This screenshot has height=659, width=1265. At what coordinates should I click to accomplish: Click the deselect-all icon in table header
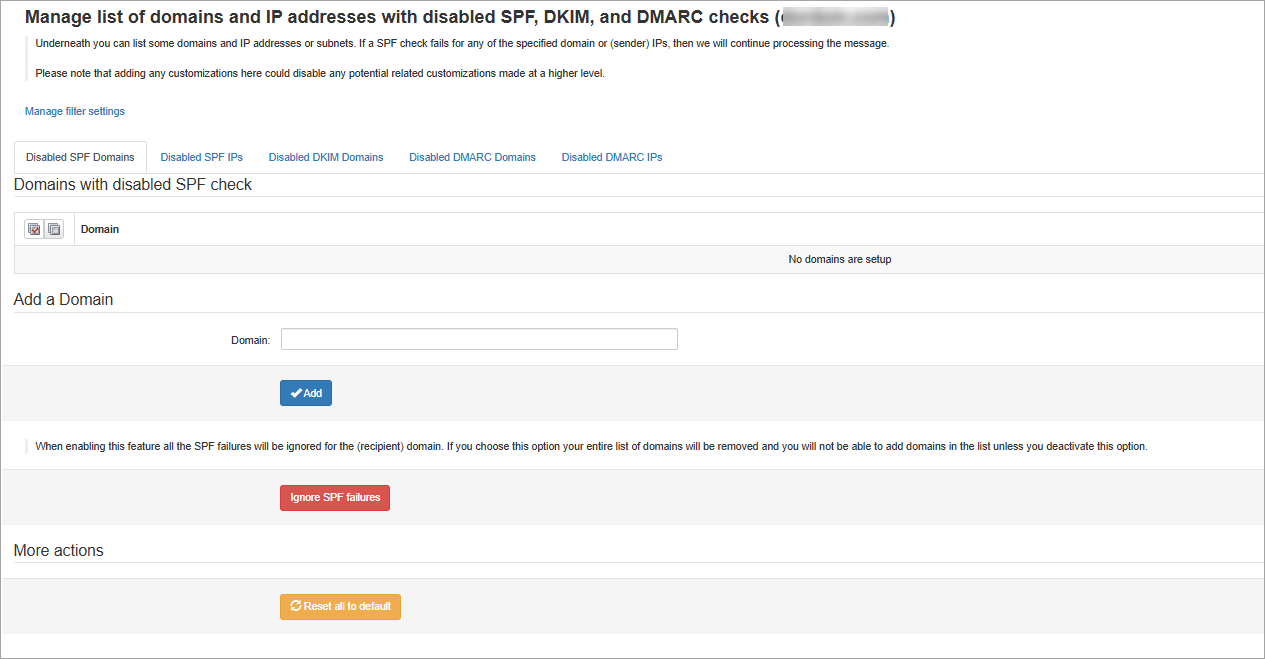(54, 229)
